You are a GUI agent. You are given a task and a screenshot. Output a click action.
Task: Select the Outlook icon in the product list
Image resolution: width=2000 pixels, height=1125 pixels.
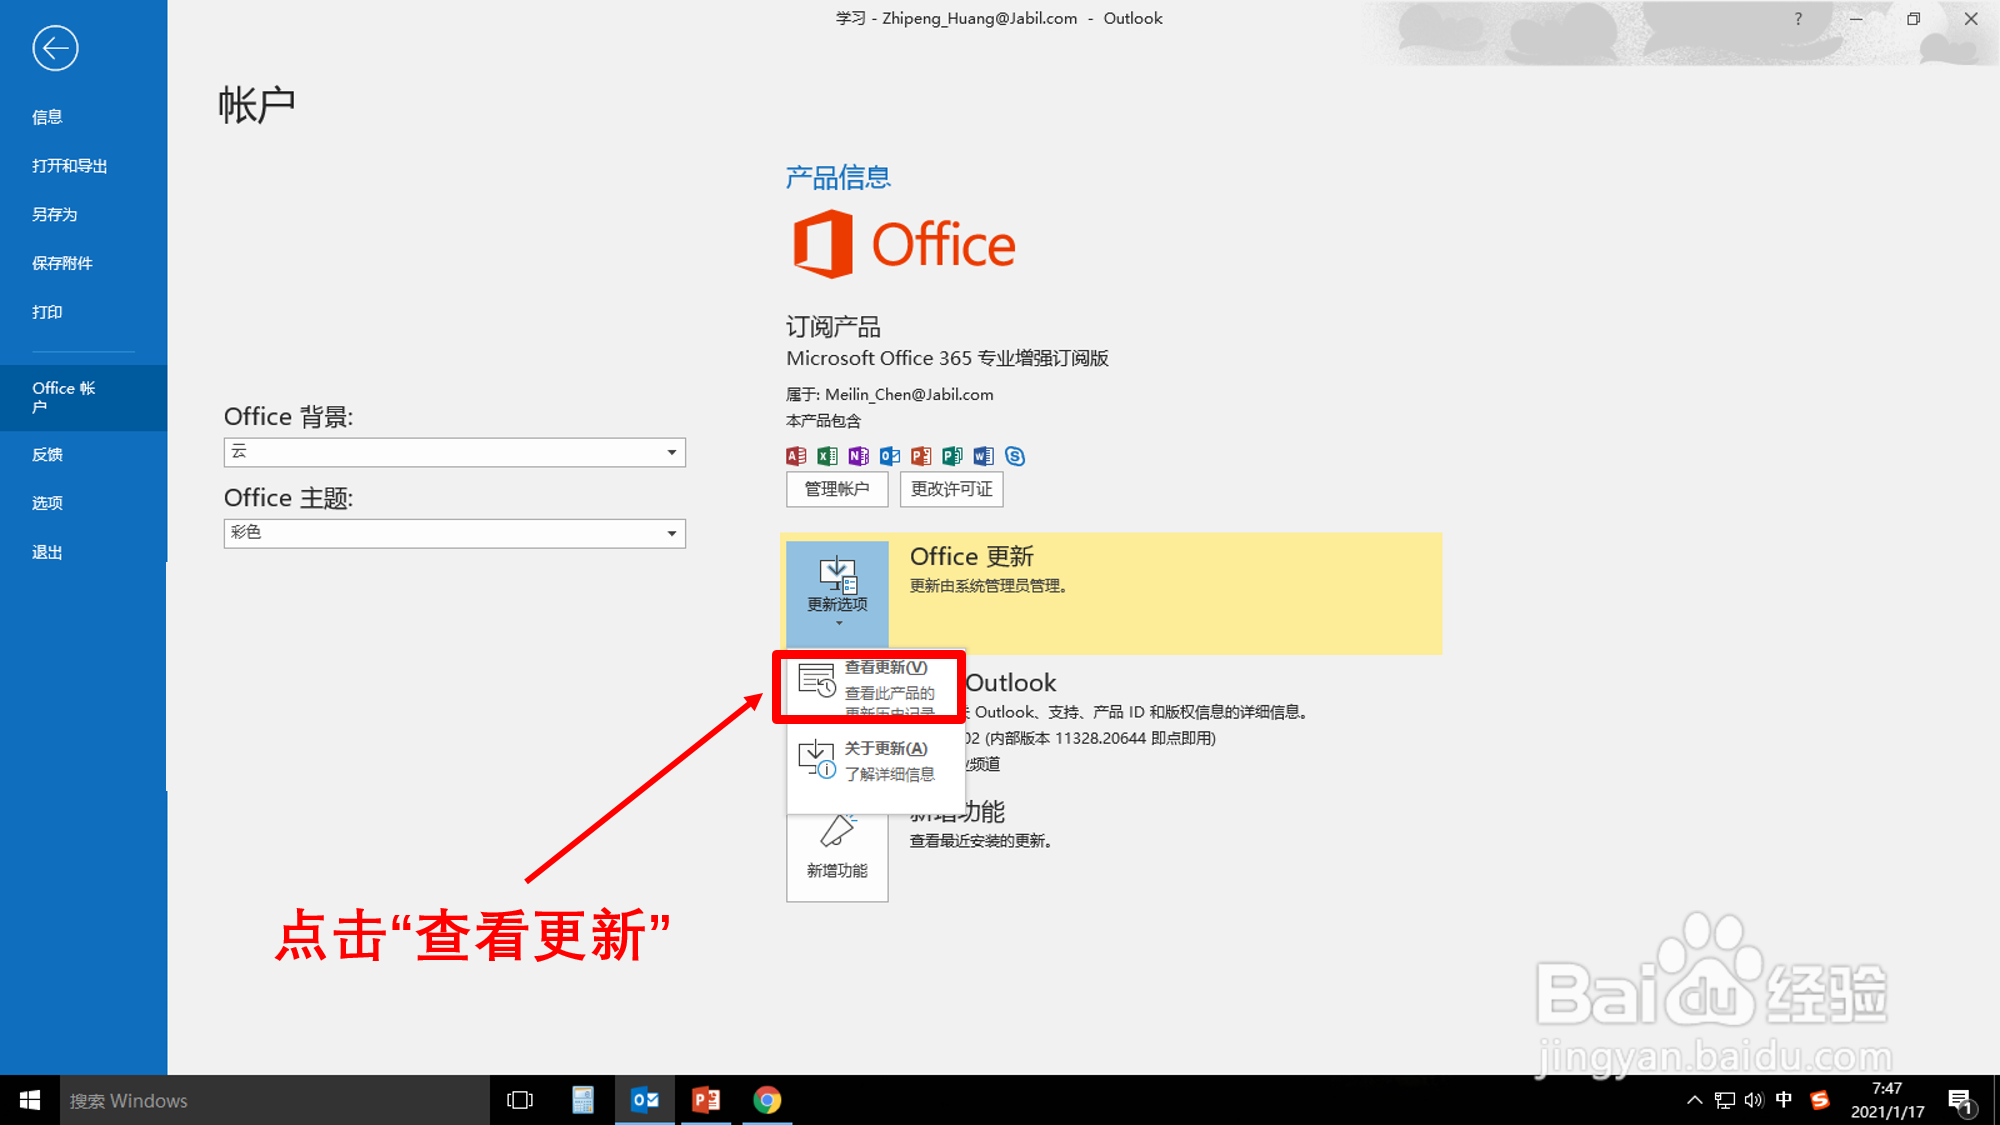pos(889,456)
